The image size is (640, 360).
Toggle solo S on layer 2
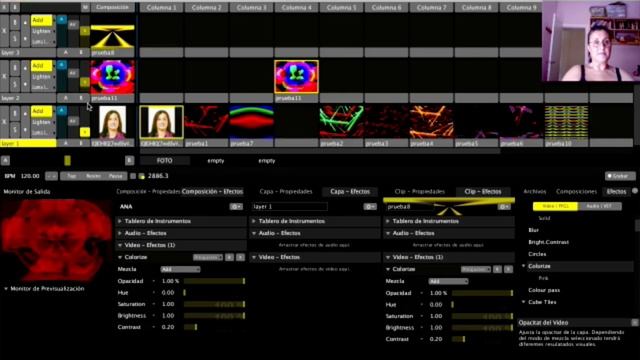[x=15, y=84]
